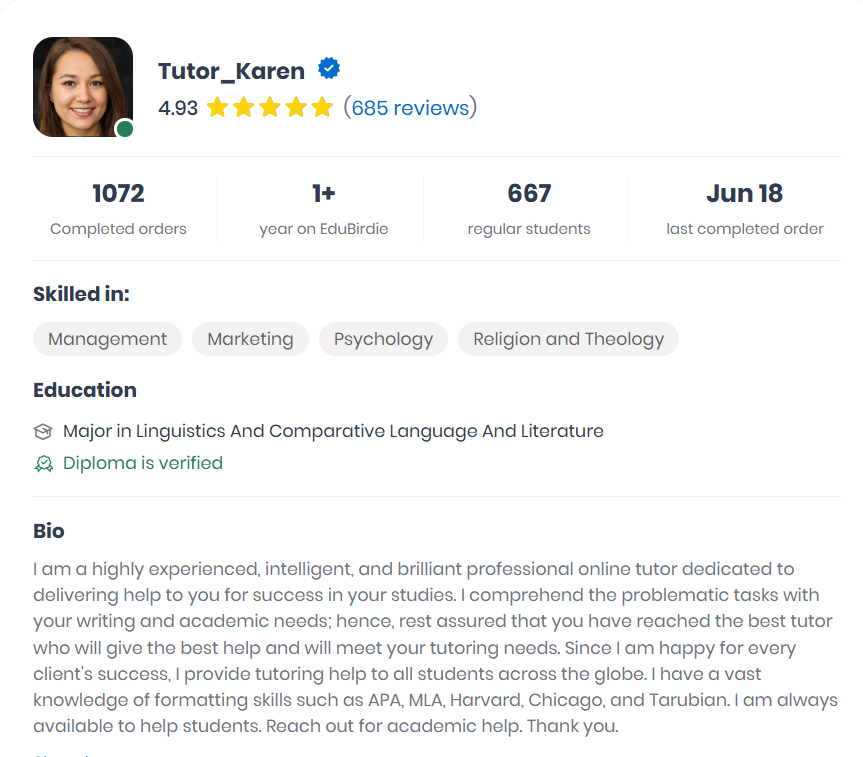Click the blue verified badge next to Tutor_Karen
Screen dimensions: 863x757
(x=329, y=68)
